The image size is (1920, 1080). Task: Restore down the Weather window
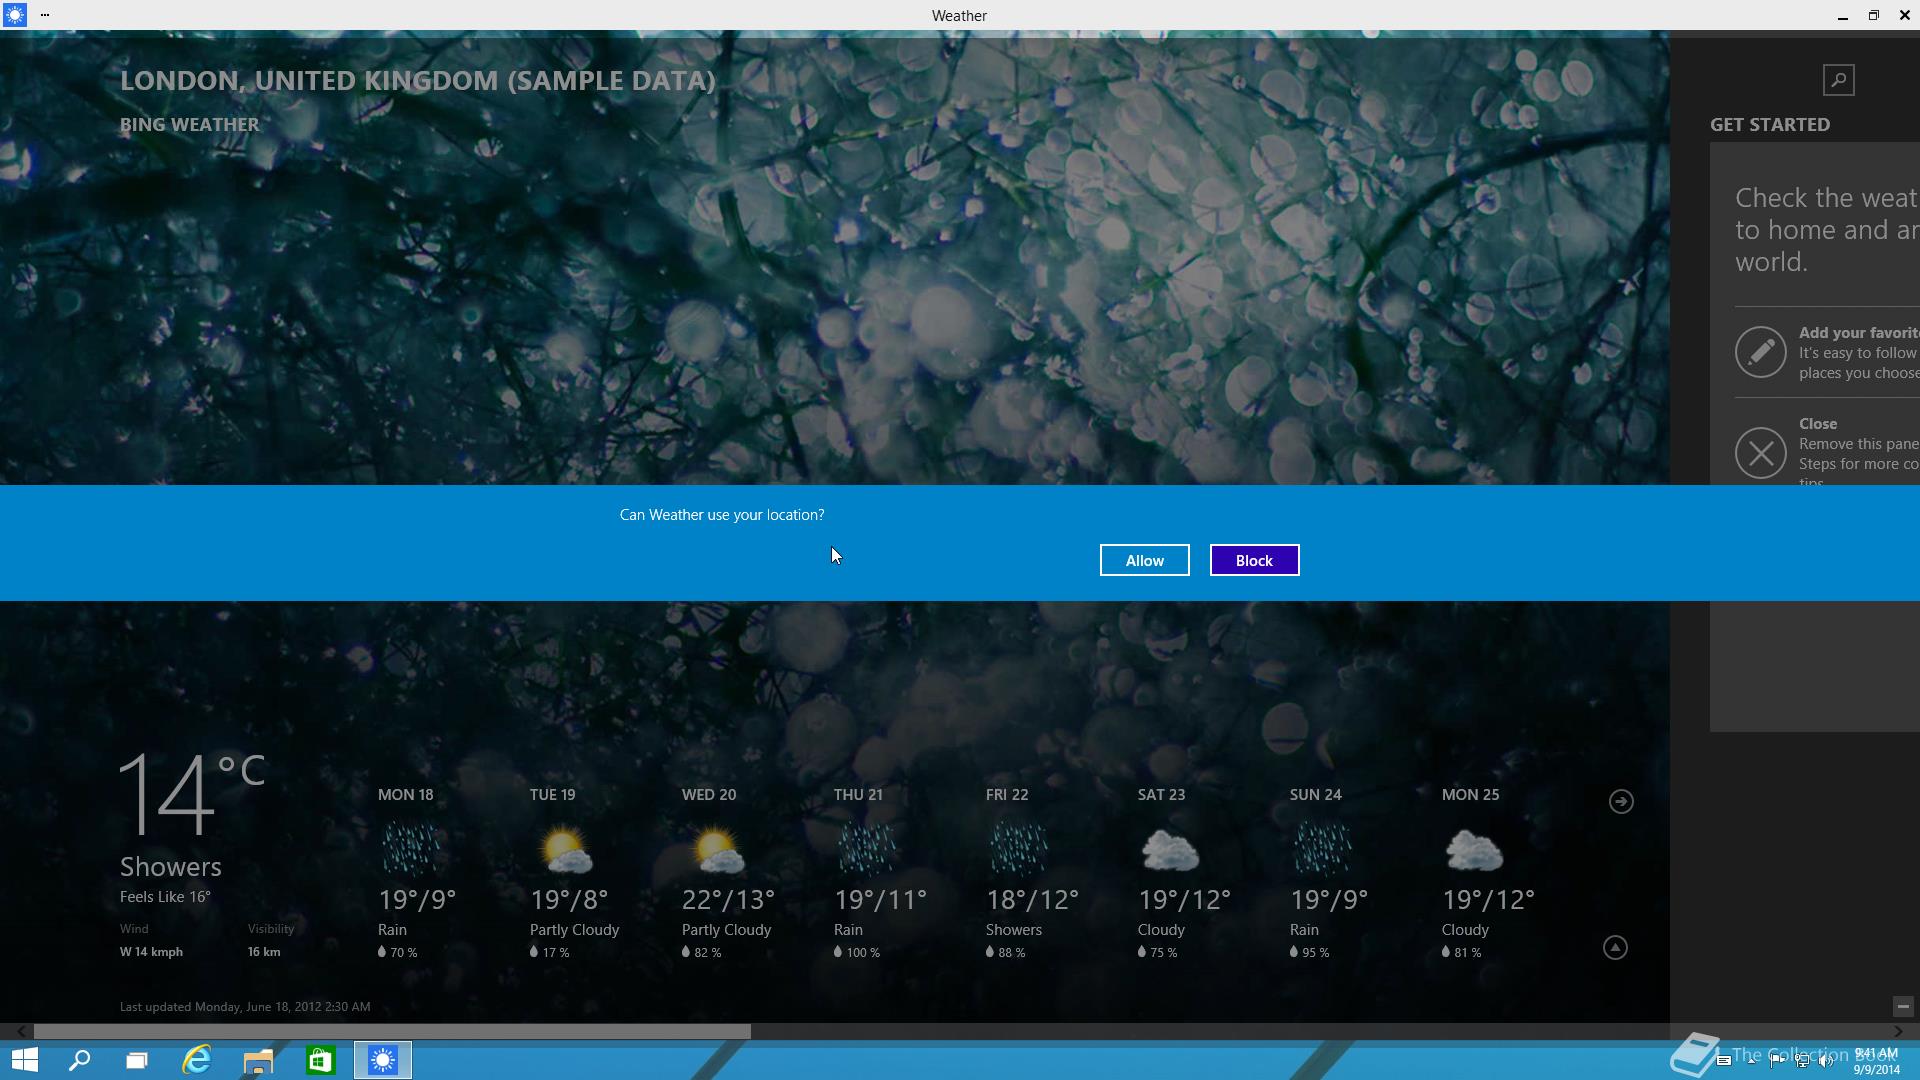tap(1873, 15)
